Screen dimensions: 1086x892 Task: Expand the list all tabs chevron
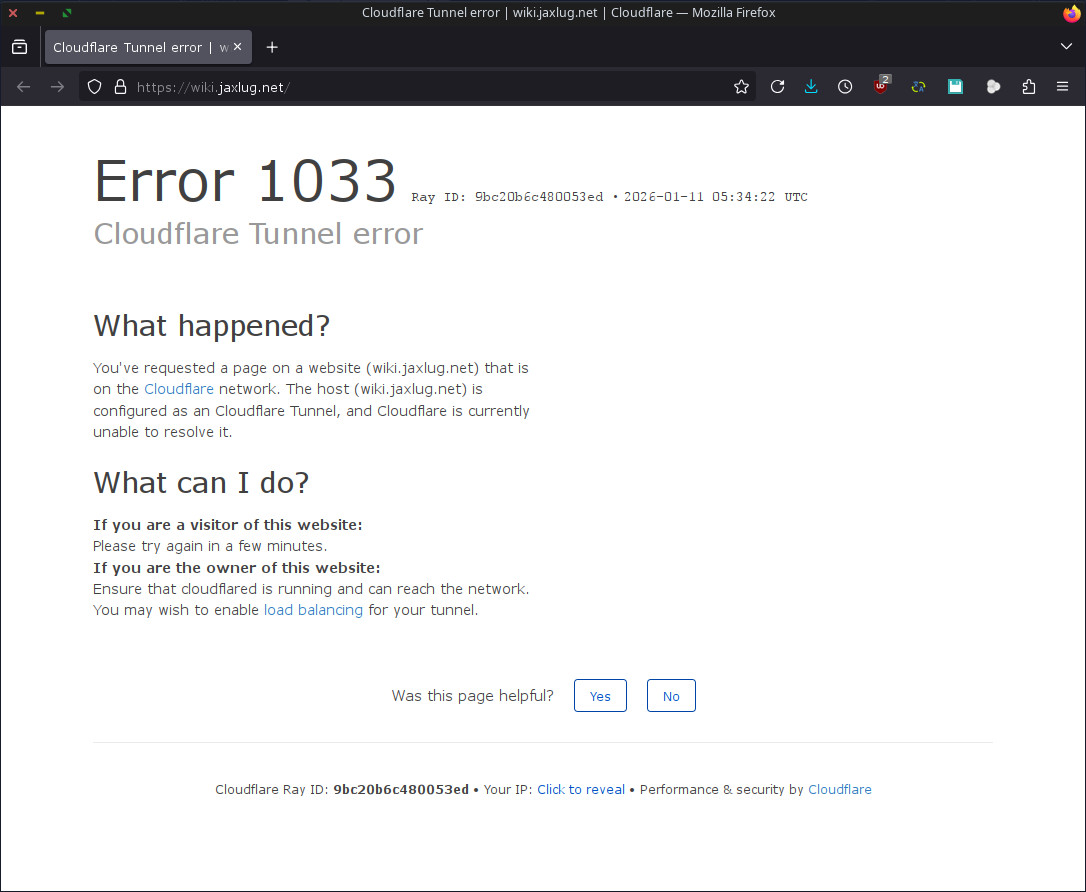tap(1066, 46)
